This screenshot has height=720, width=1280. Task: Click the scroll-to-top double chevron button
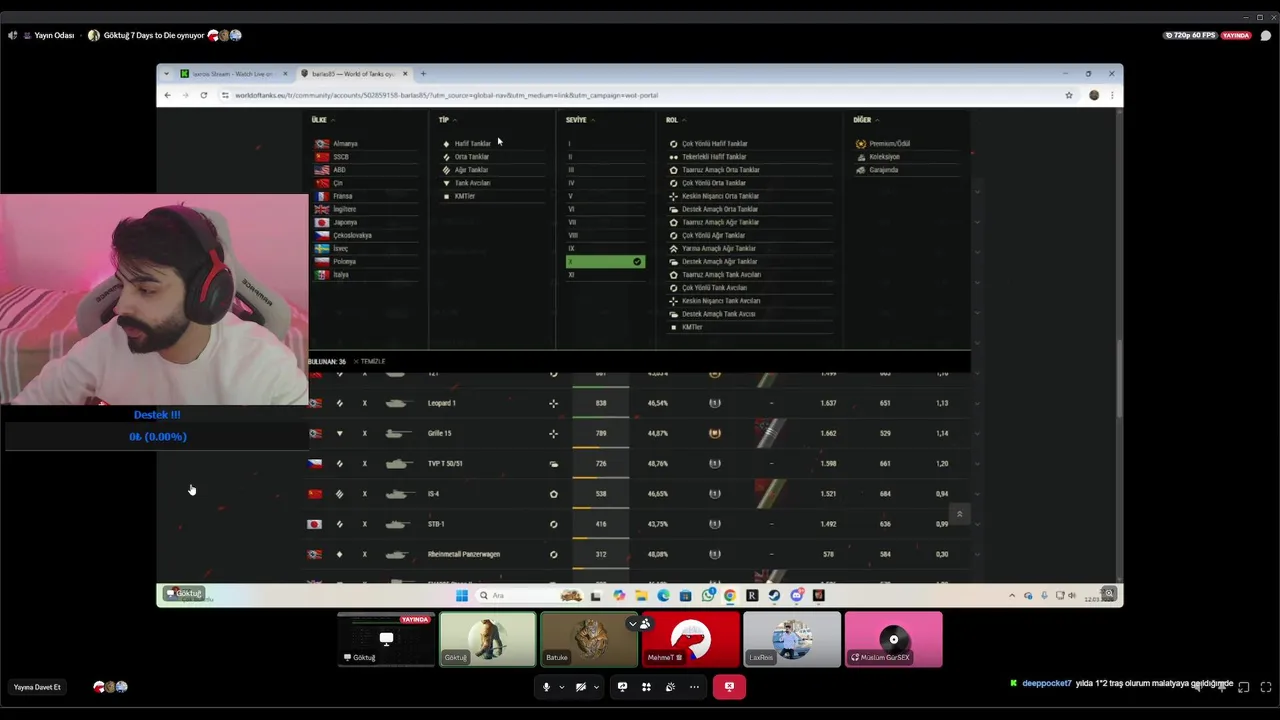coord(959,514)
